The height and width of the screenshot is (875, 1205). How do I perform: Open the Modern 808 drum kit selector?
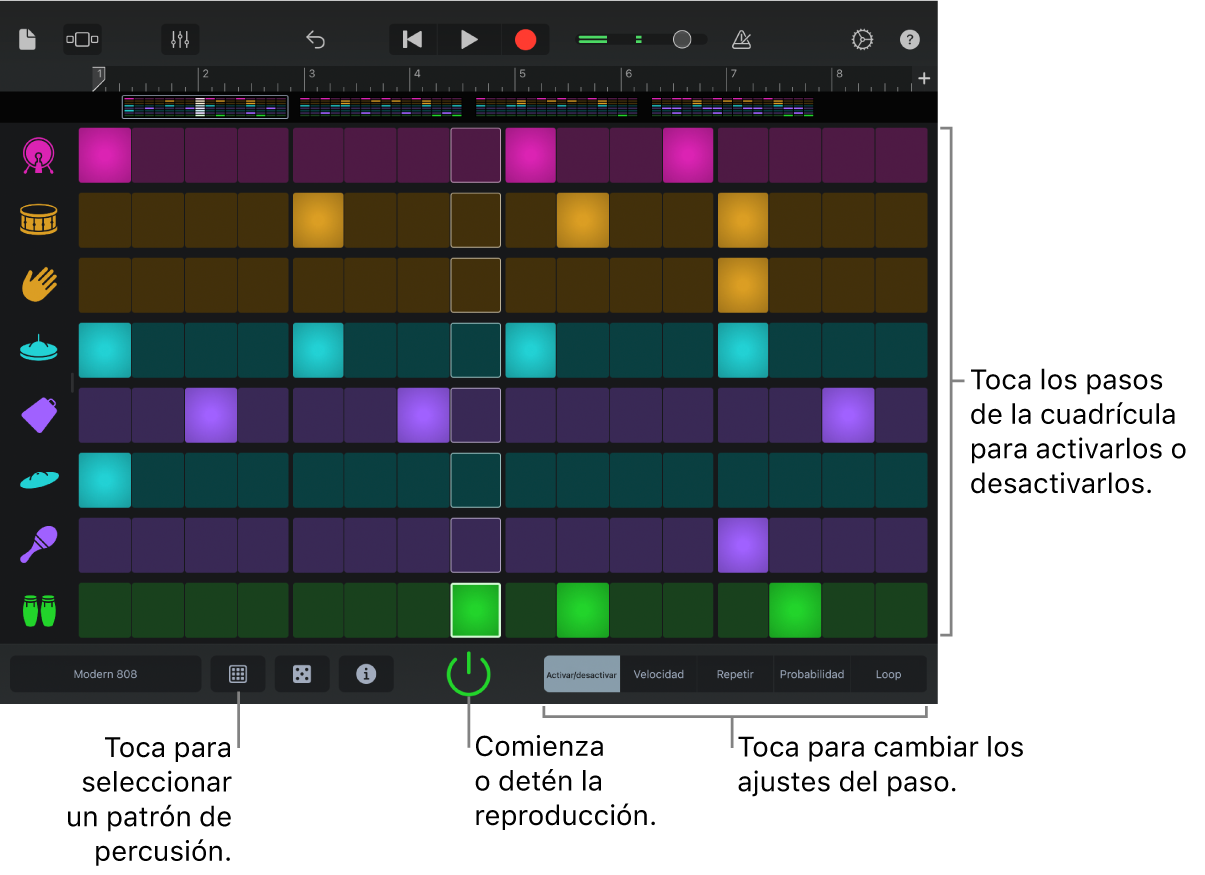click(106, 674)
